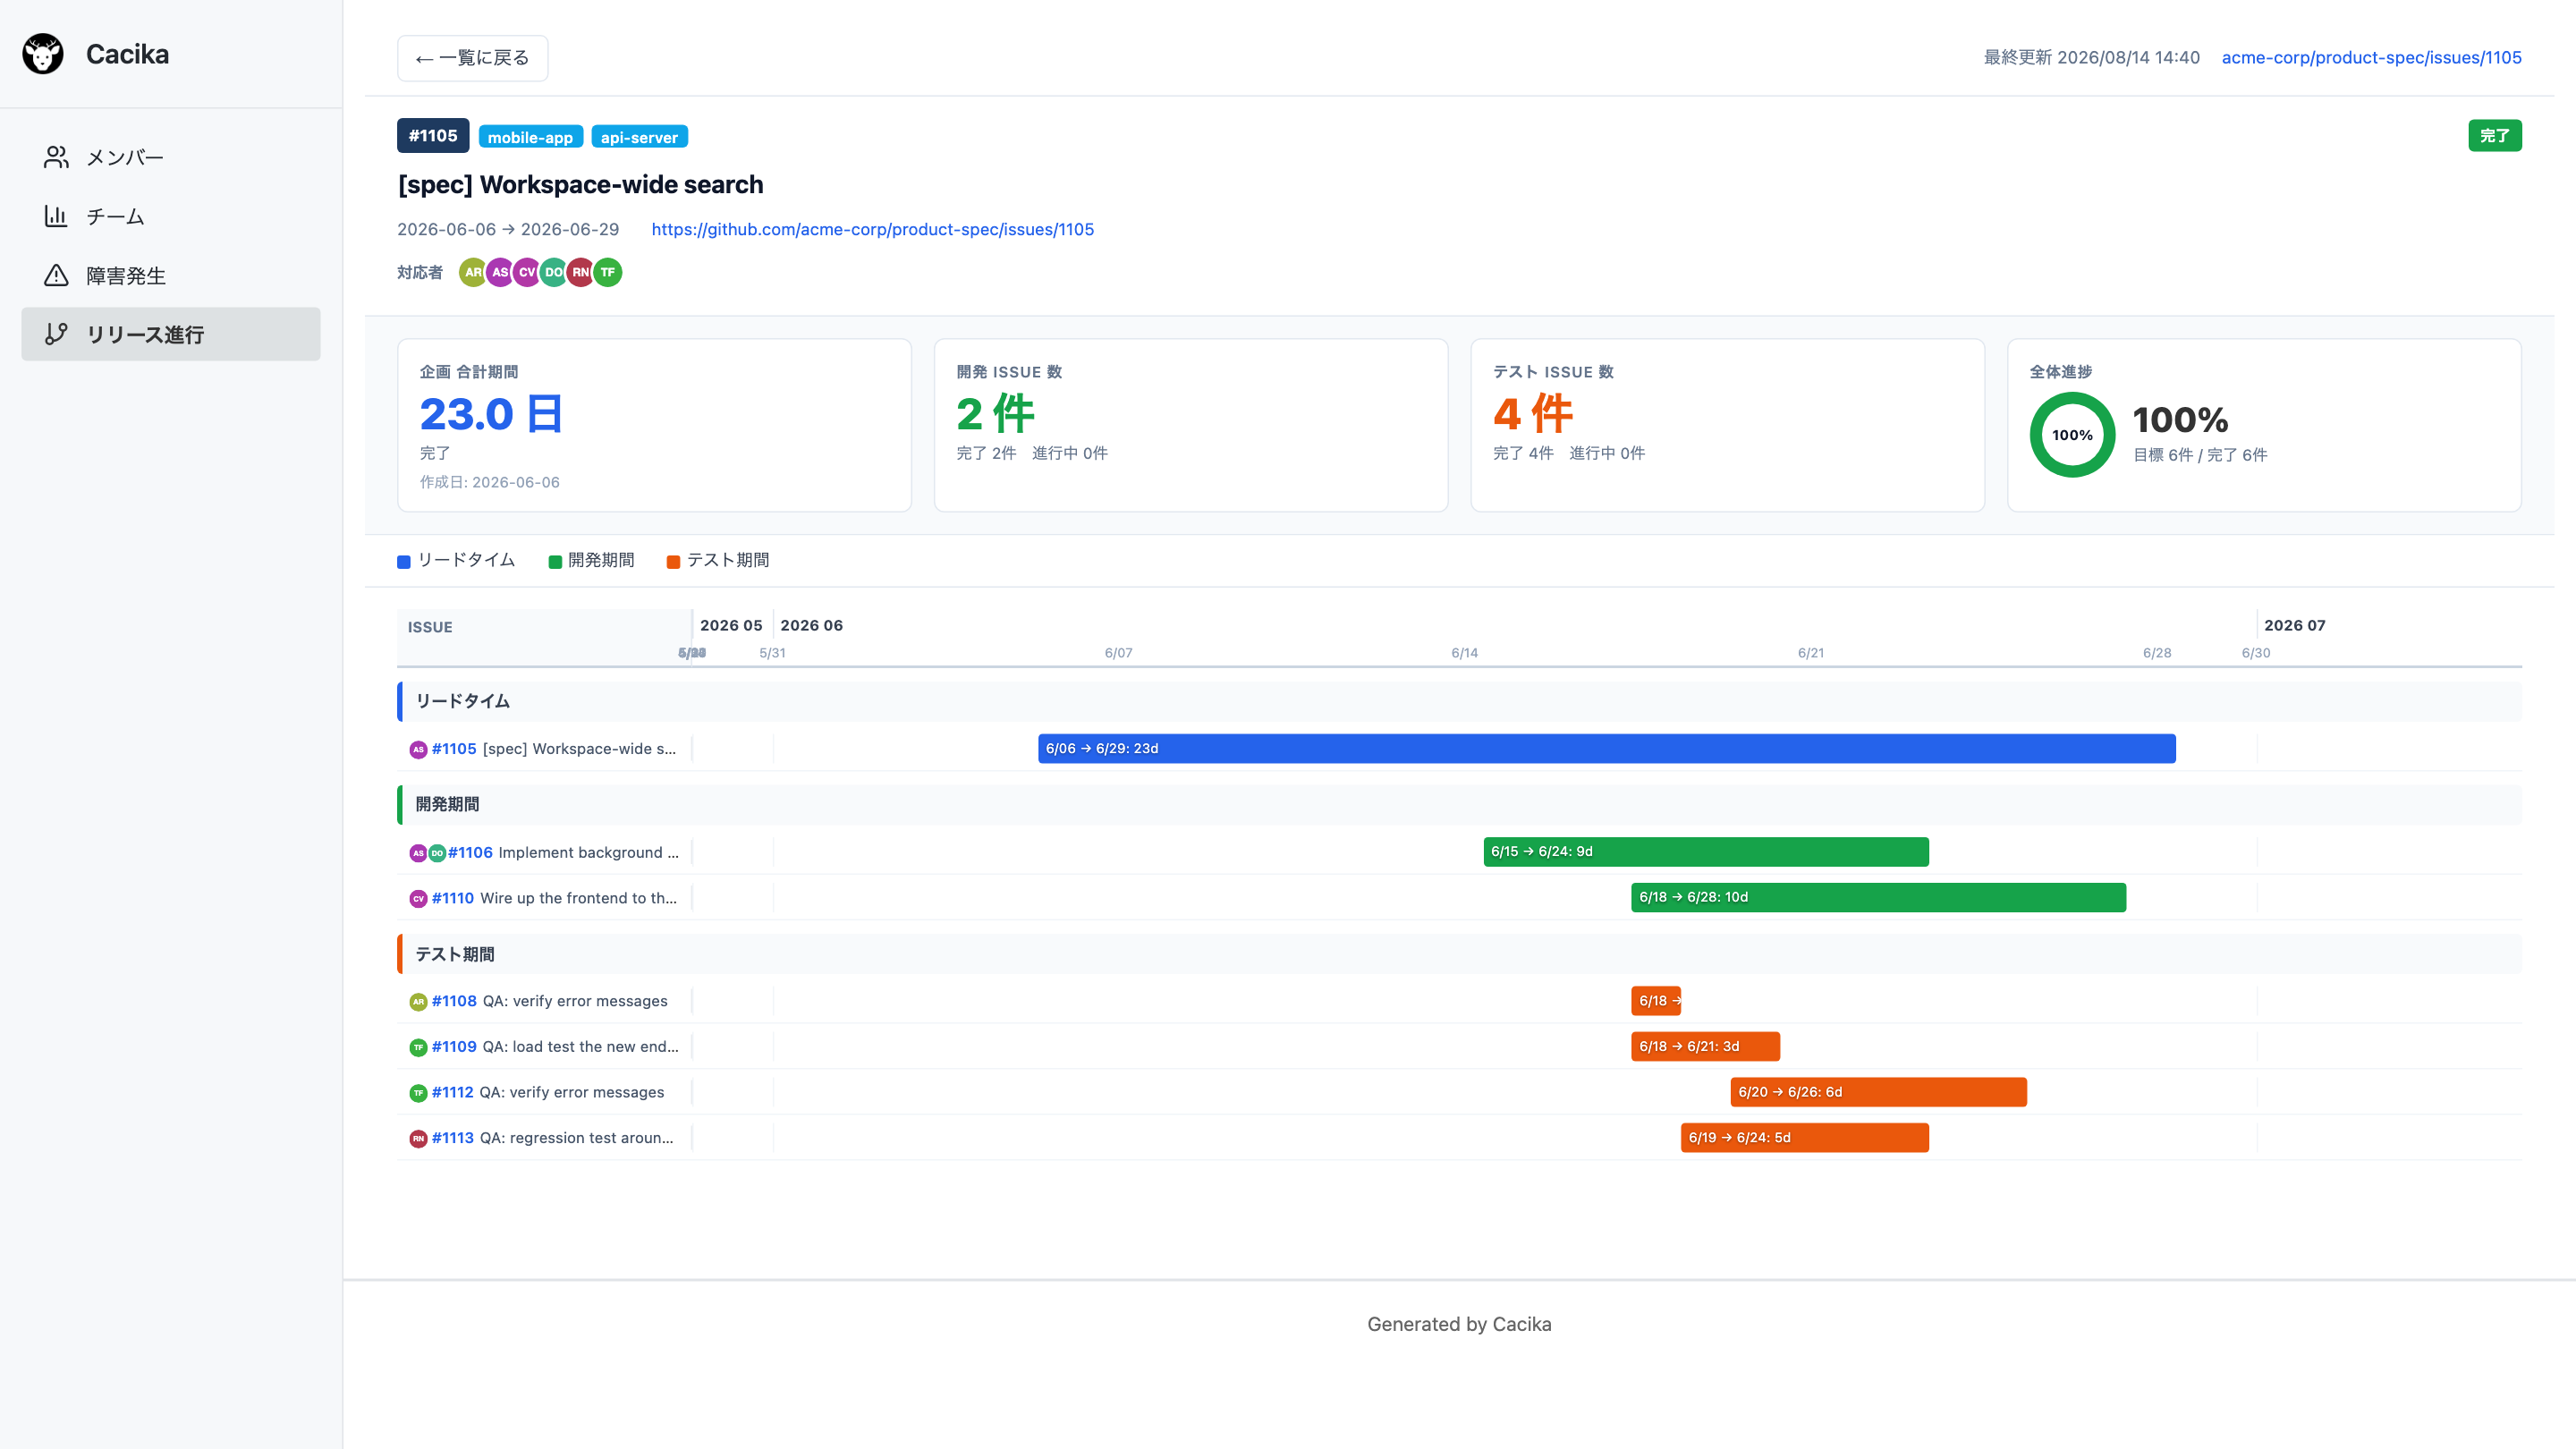Image resolution: width=2576 pixels, height=1449 pixels.
Task: Click the blue リードタイム legend swatch
Action: point(404,562)
